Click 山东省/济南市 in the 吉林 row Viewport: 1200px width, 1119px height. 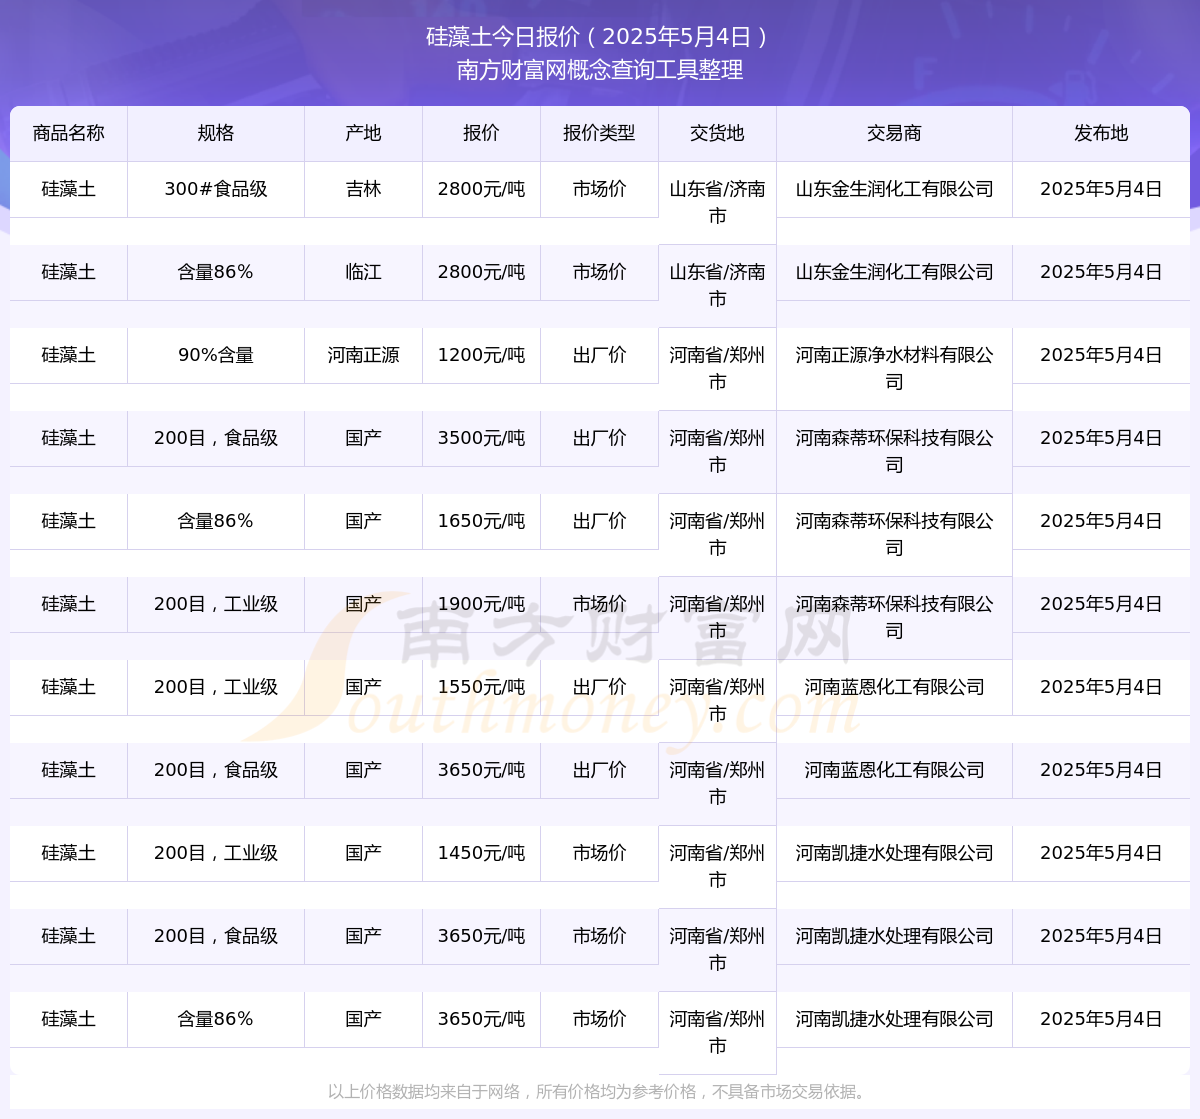click(x=718, y=202)
